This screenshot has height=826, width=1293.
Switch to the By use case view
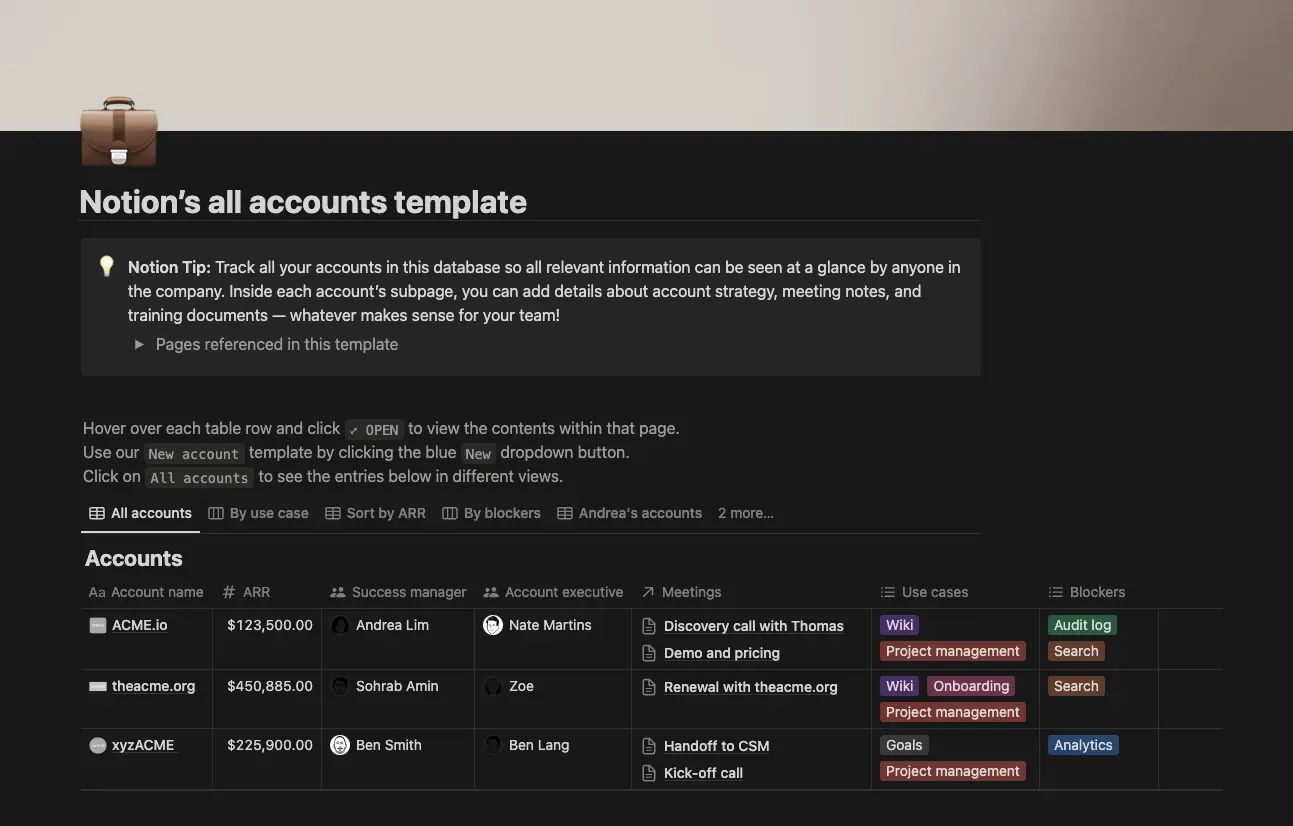point(258,513)
